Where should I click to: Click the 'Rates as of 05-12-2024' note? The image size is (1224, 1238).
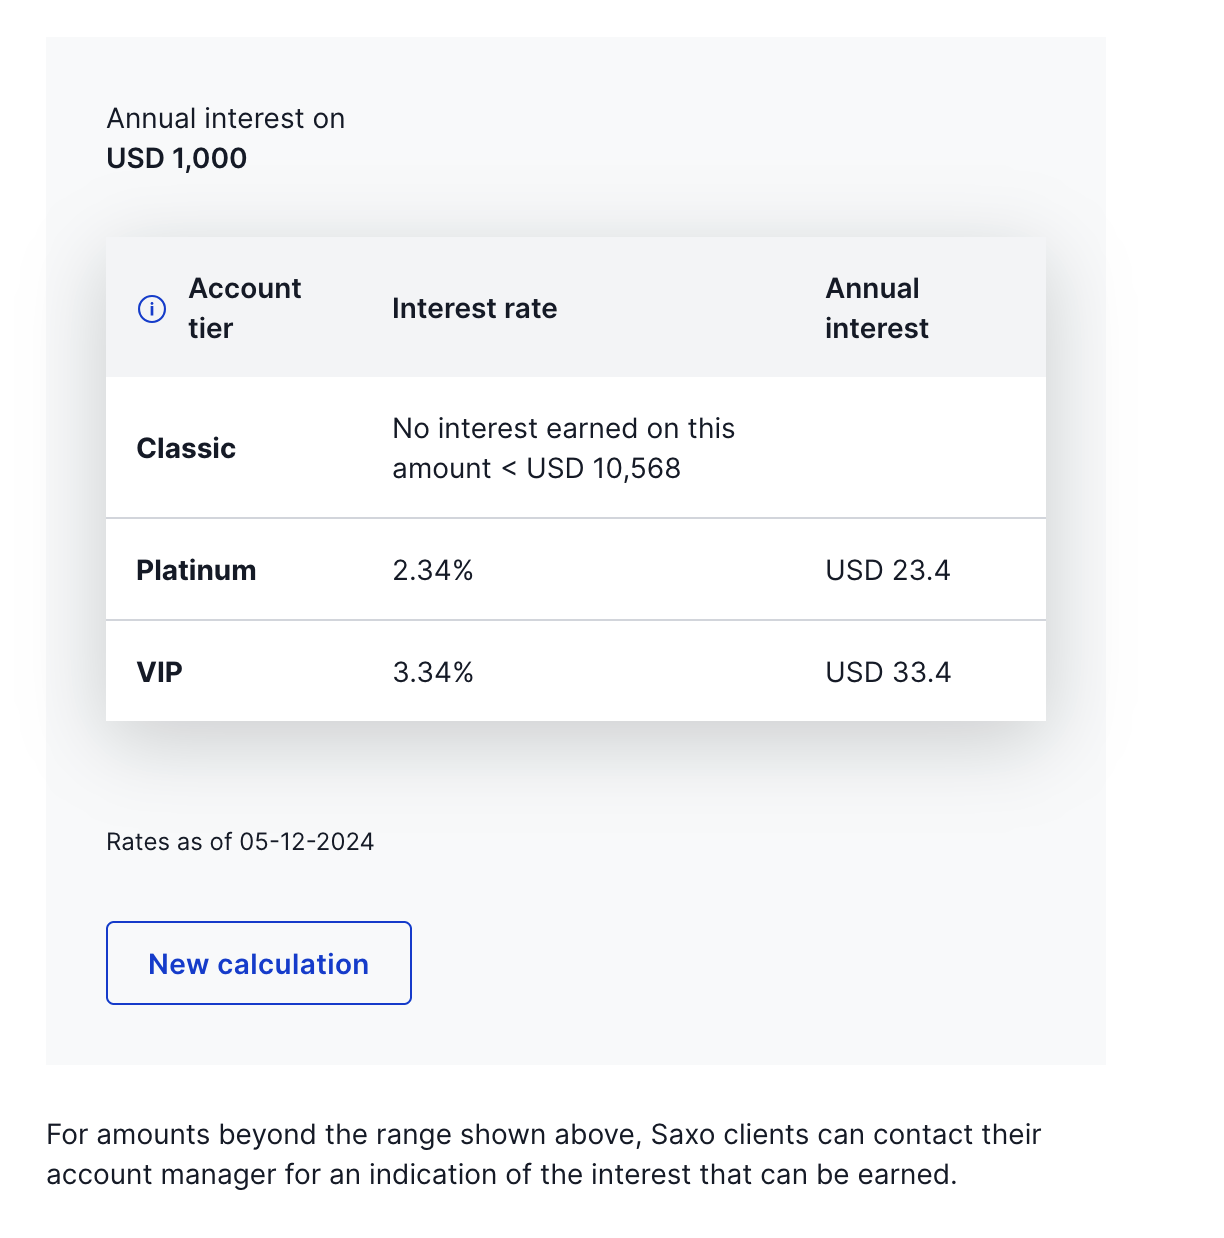pos(240,842)
